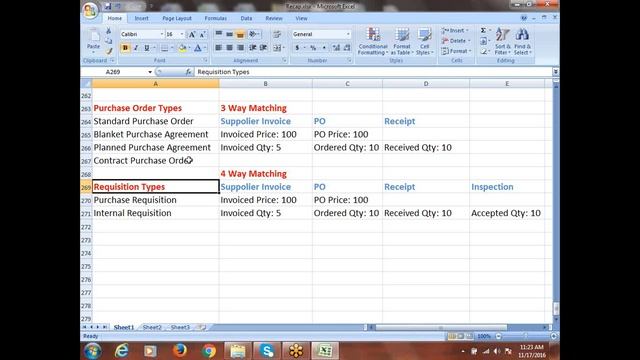Viewport: 640px width, 360px height.
Task: Open Format as Table gallery
Action: pyautogui.click(x=402, y=41)
